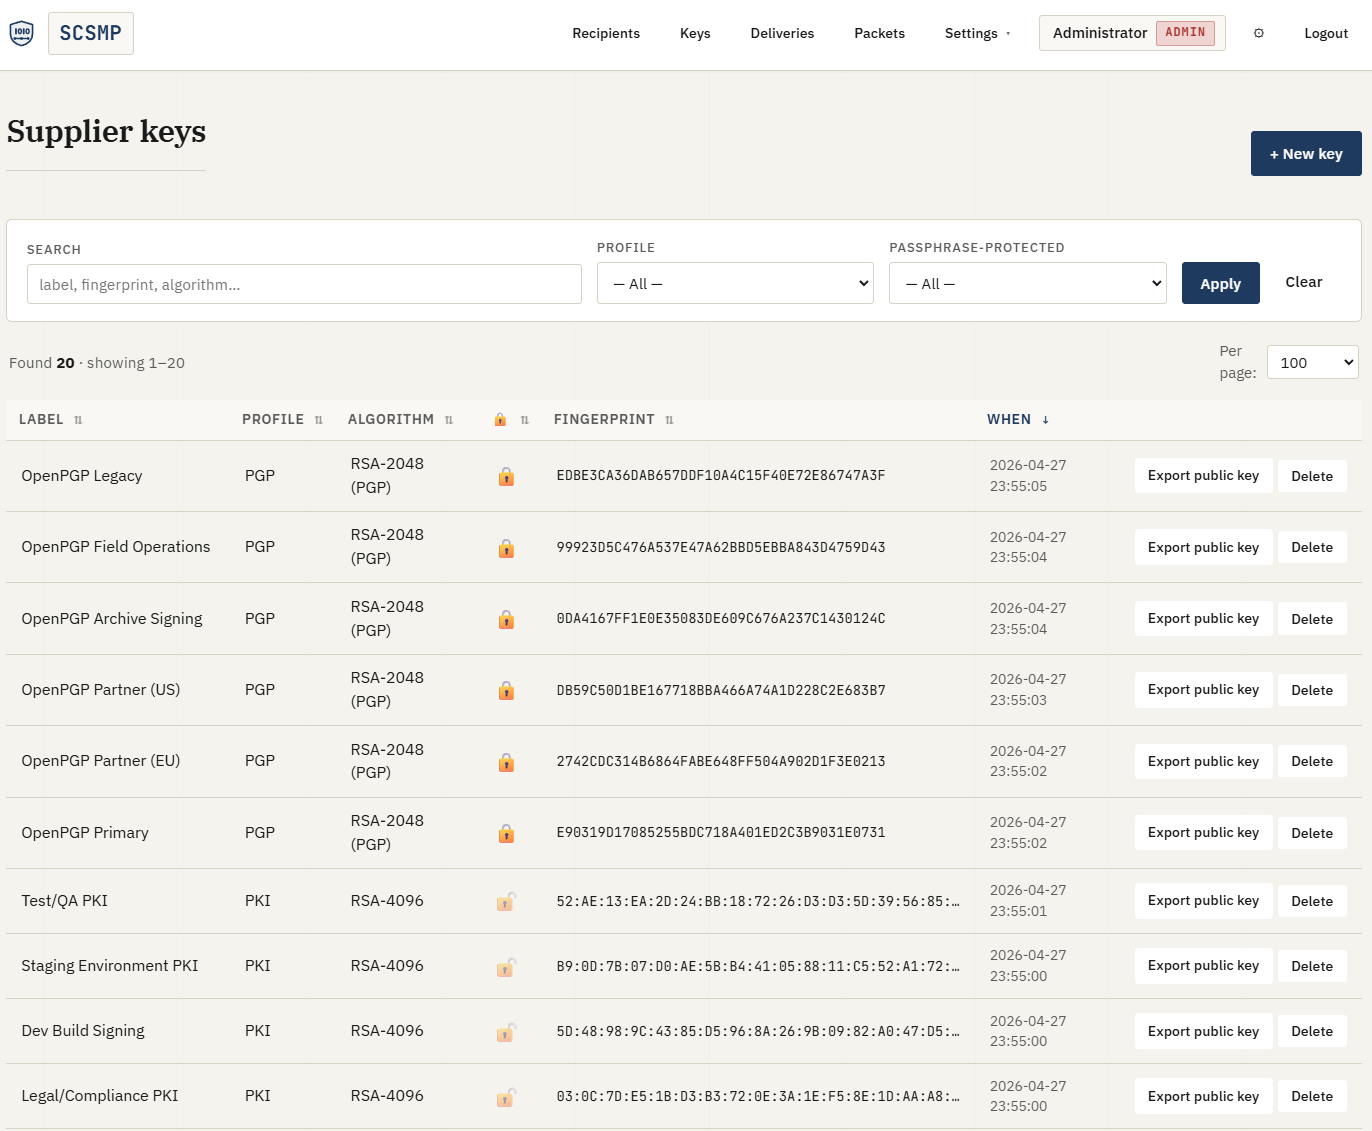
Task: Click the lock icon for OpenPGP Archive Signing
Action: [x=506, y=620]
